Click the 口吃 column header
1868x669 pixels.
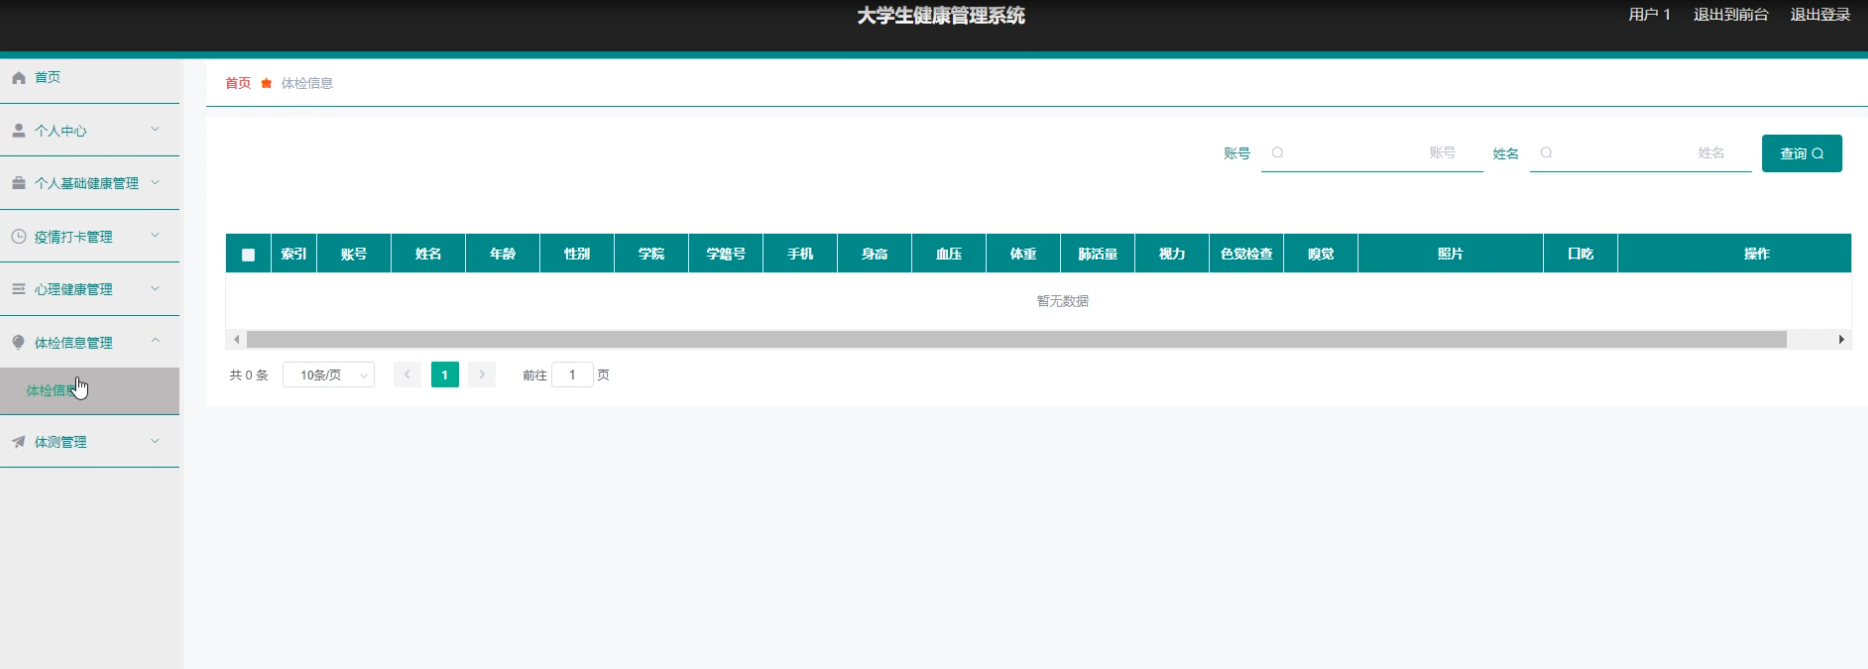coord(1581,254)
